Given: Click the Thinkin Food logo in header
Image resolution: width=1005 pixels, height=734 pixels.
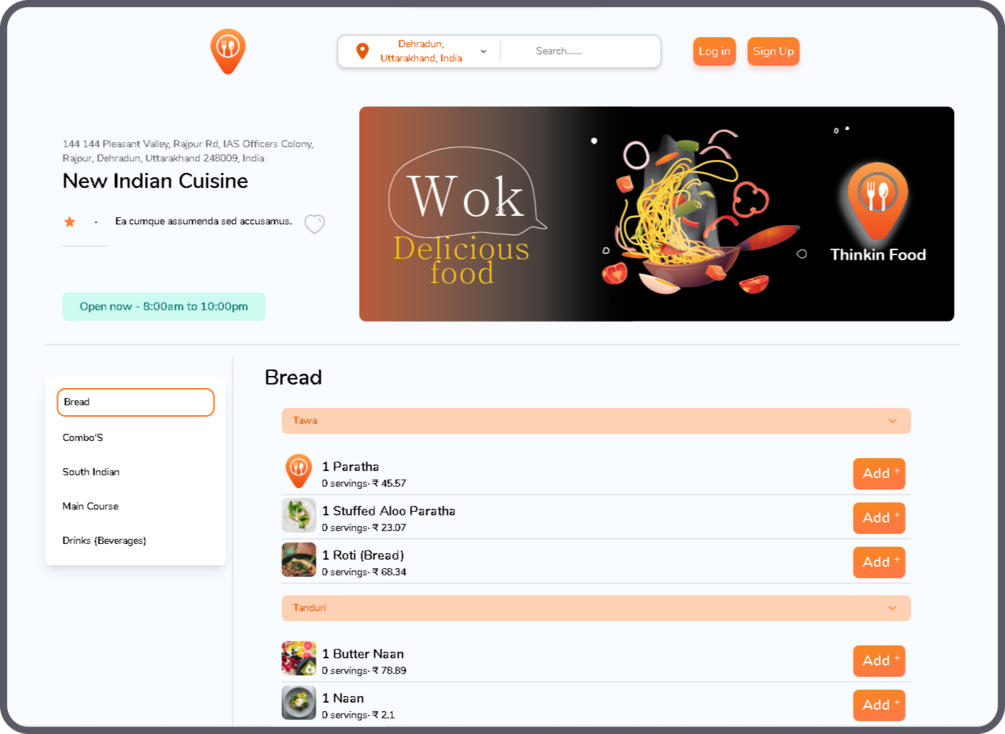Looking at the screenshot, I should pyautogui.click(x=228, y=51).
